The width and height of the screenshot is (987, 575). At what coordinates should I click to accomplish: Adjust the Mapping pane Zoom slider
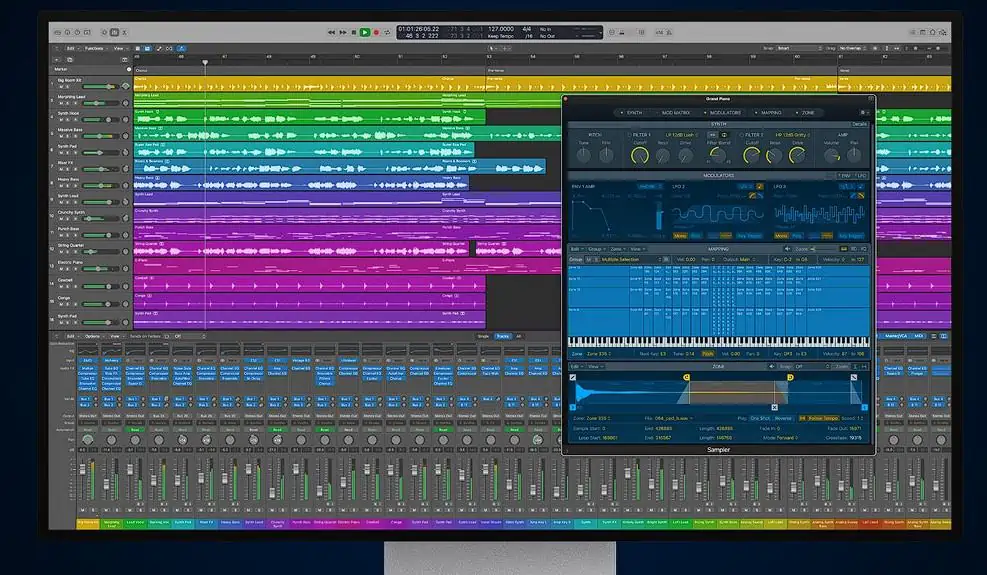click(824, 249)
